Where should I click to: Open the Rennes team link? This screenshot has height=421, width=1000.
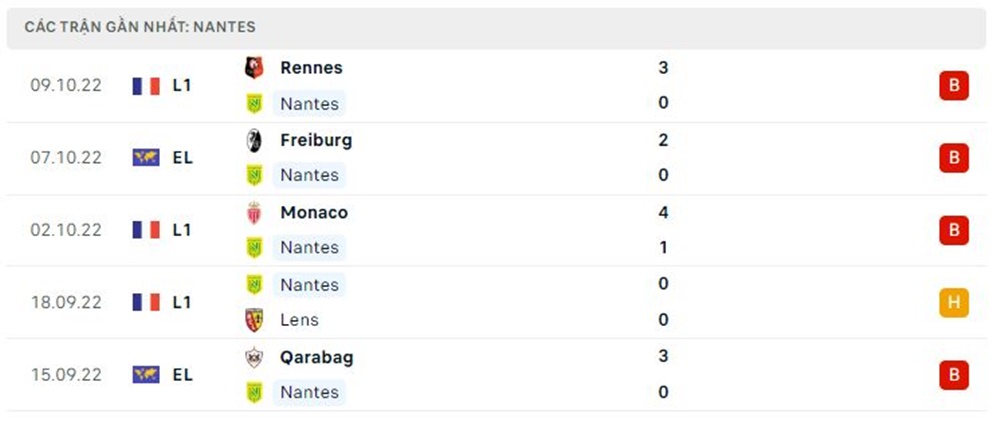pos(311,68)
